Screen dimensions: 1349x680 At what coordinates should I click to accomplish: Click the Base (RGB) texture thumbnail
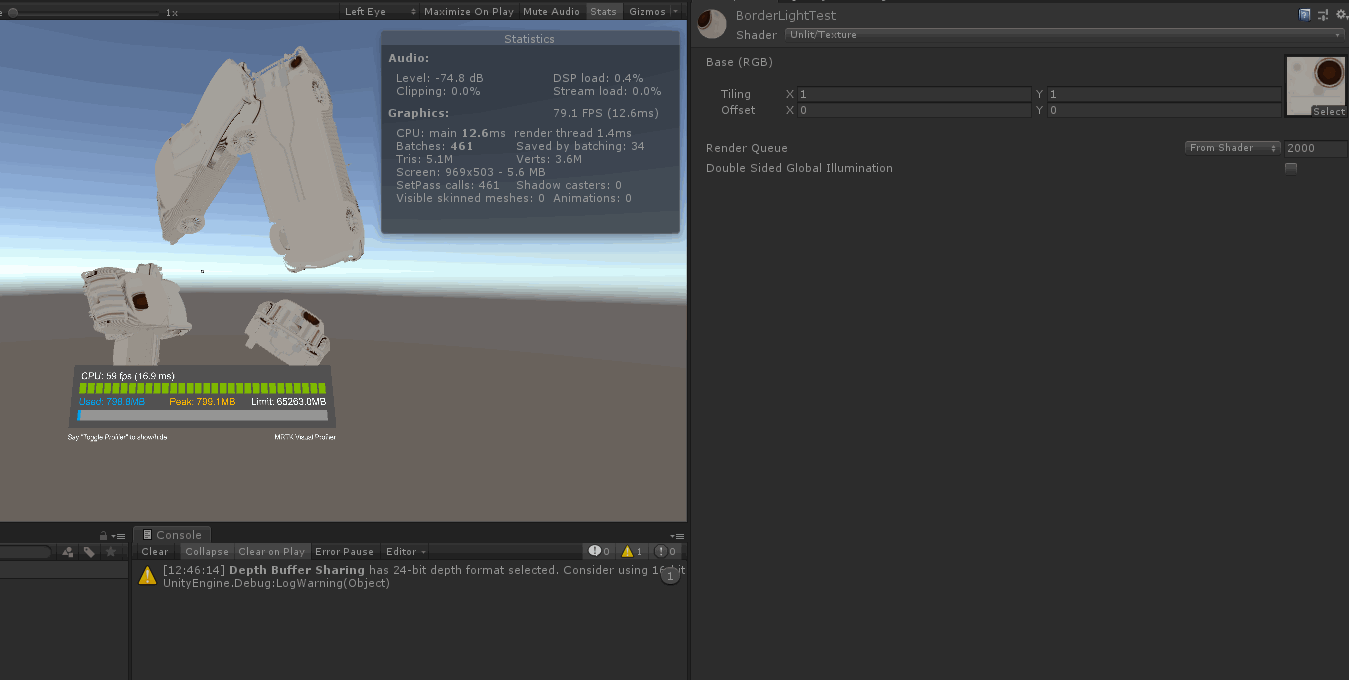click(1315, 86)
